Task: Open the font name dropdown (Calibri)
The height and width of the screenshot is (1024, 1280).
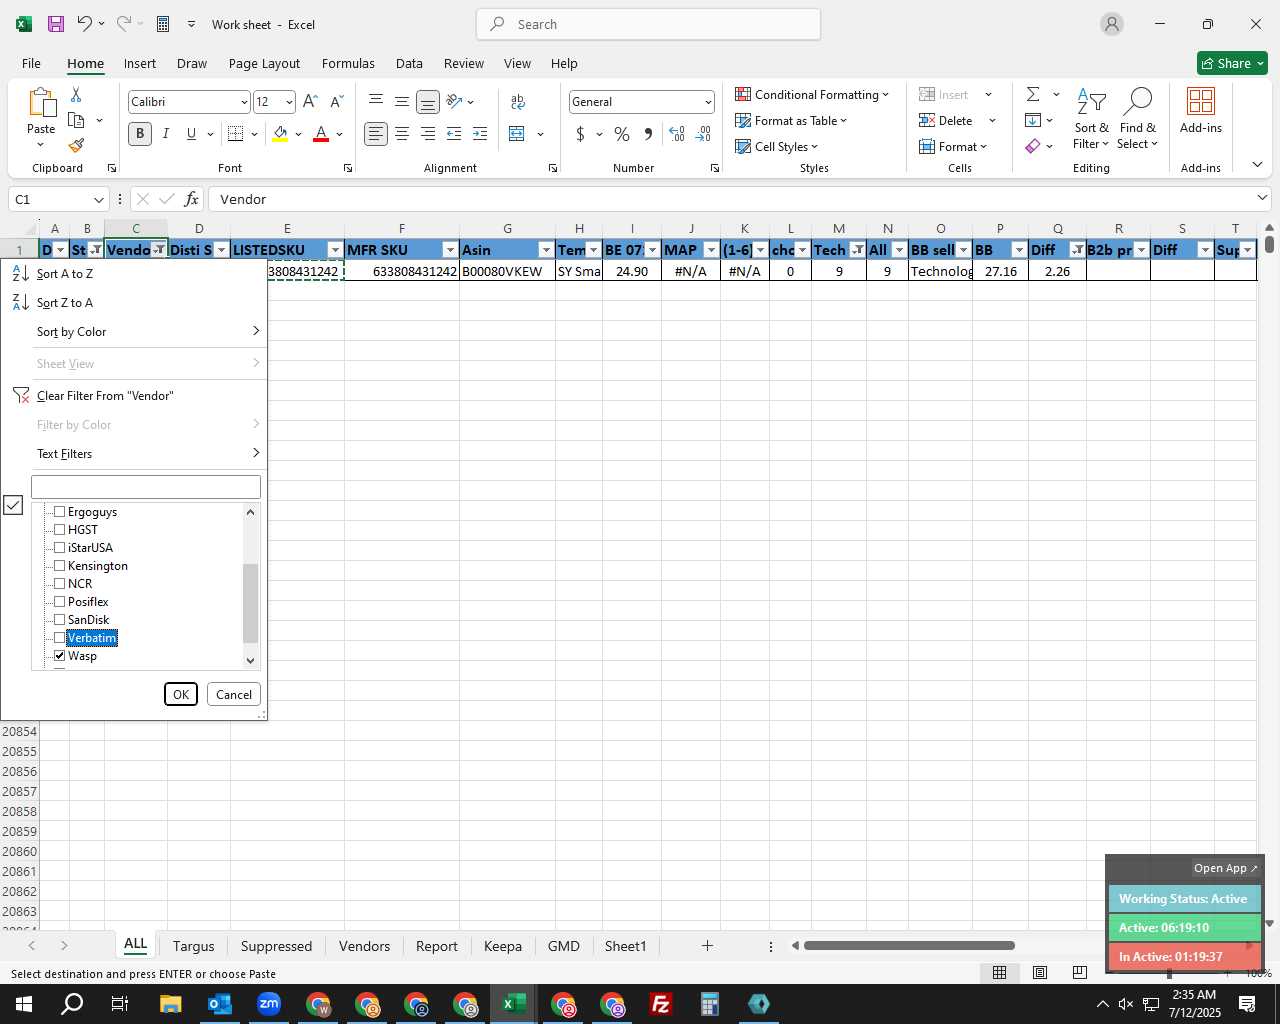Action: click(243, 102)
